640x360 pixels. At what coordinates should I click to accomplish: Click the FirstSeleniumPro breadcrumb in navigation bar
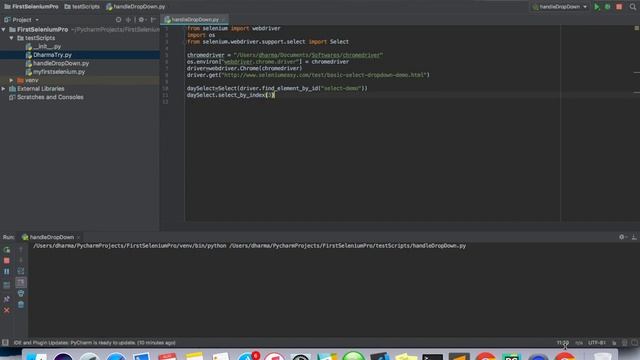pyautogui.click(x=31, y=7)
